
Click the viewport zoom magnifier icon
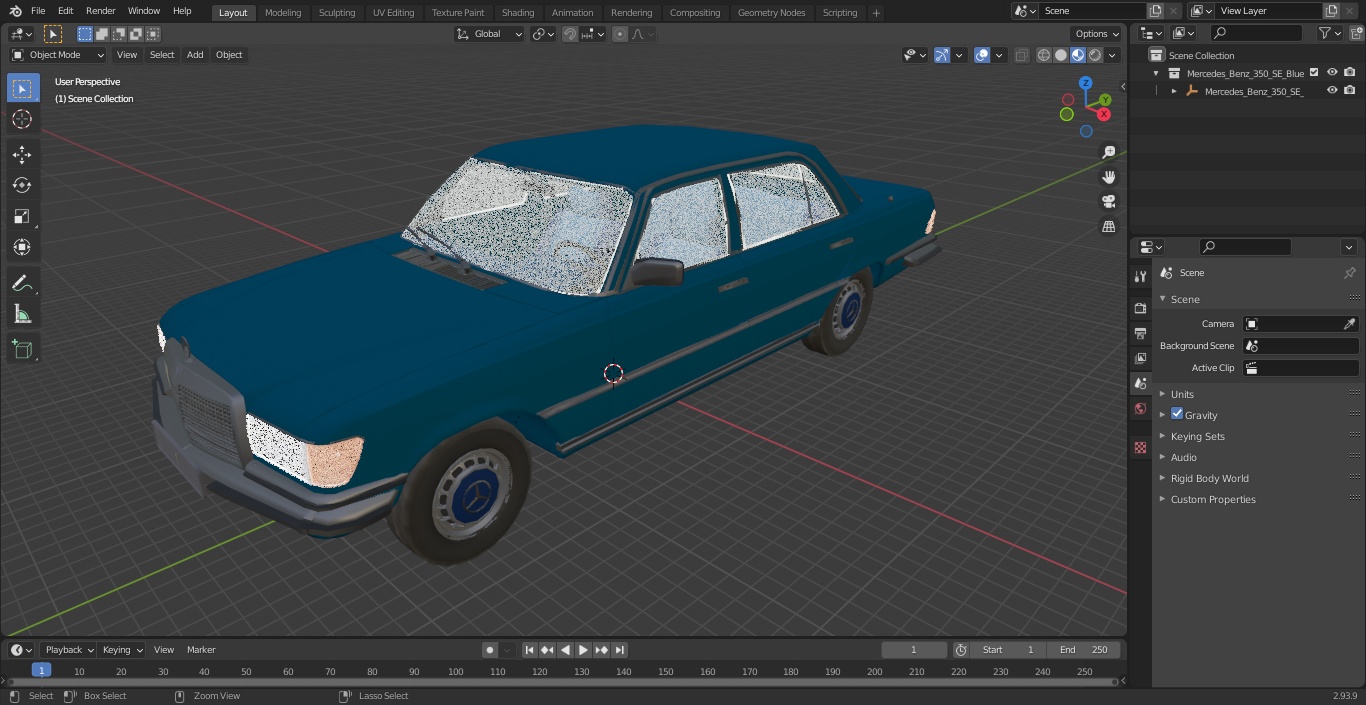(1108, 152)
